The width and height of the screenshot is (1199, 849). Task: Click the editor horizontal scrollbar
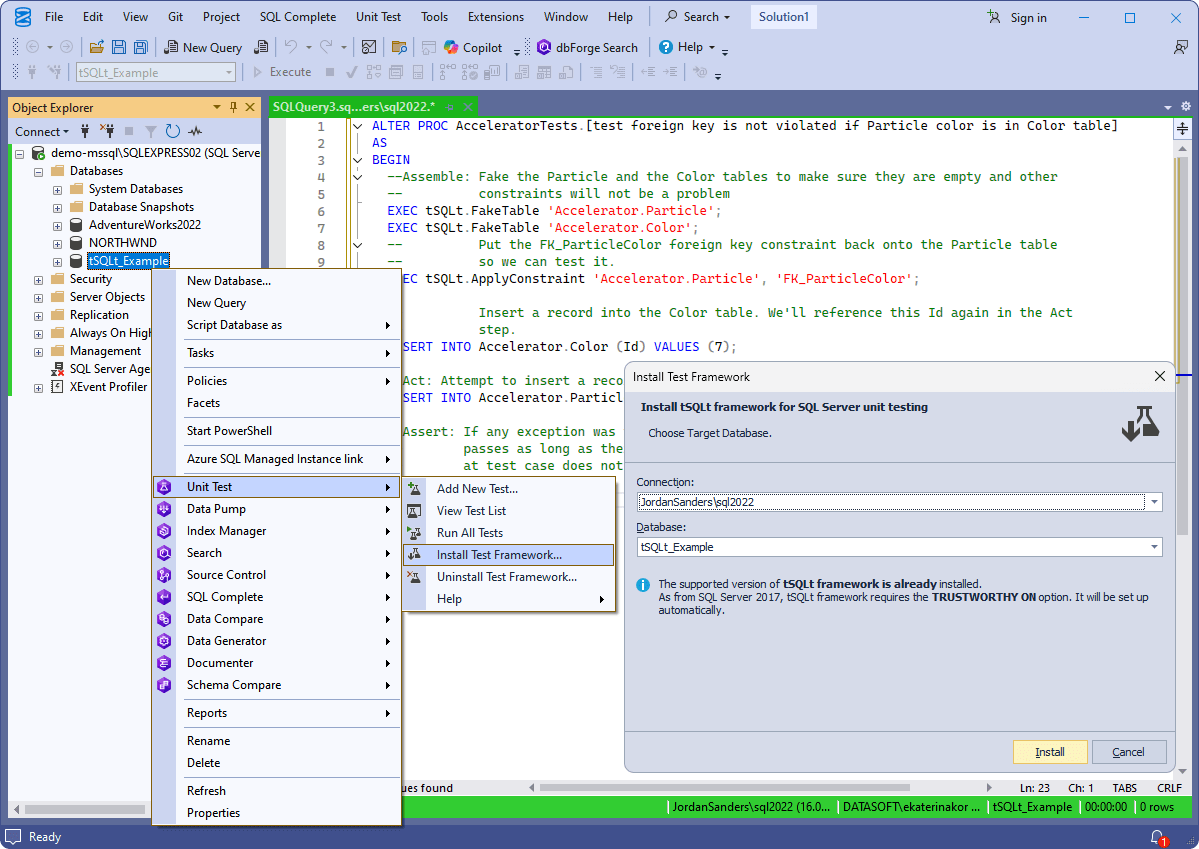[x=724, y=787]
